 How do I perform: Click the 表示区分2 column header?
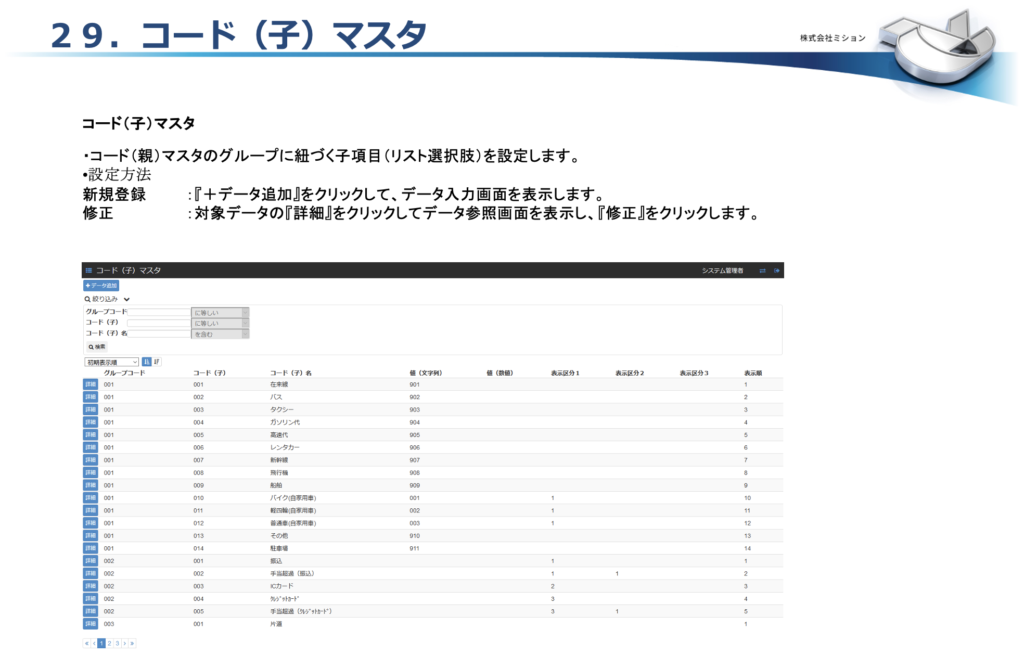[x=630, y=373]
